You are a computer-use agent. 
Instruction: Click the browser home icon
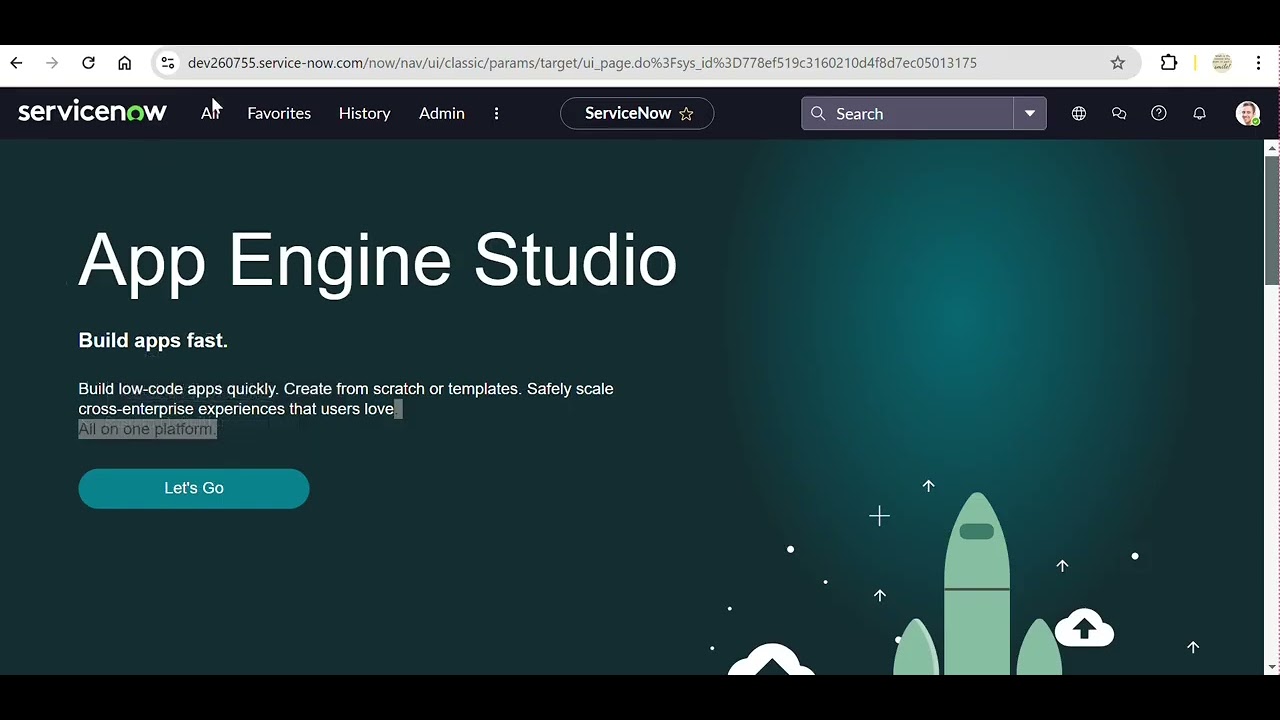124,63
